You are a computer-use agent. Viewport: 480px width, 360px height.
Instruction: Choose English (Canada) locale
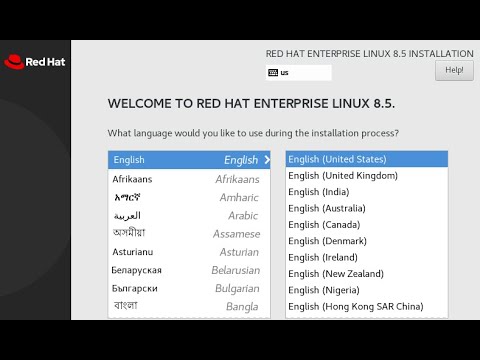pyautogui.click(x=367, y=224)
